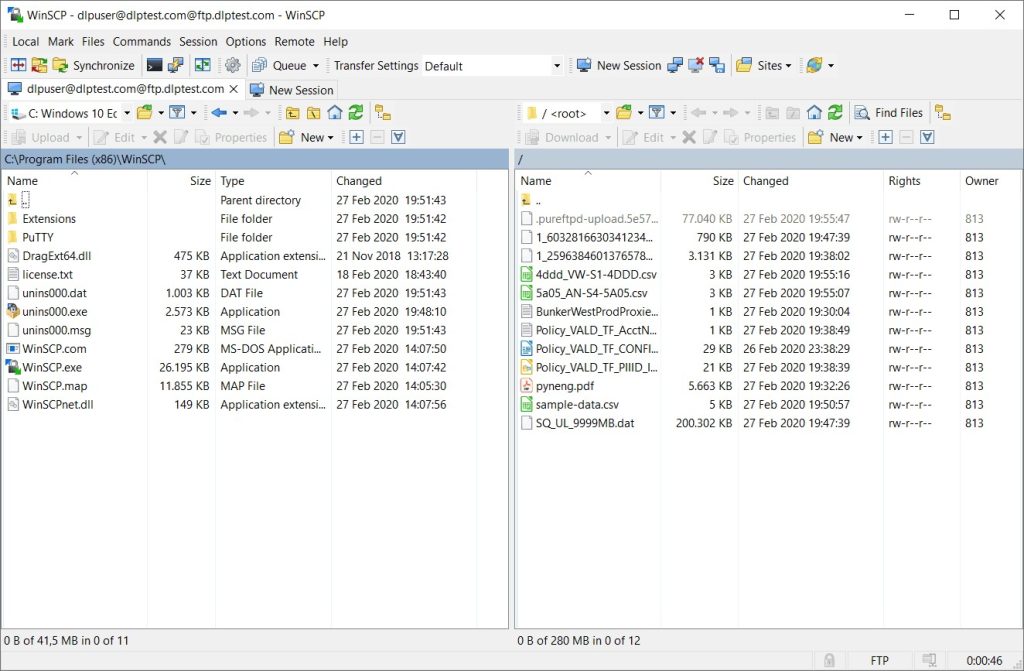Open the Local menu
The image size is (1024, 671).
[x=25, y=41]
